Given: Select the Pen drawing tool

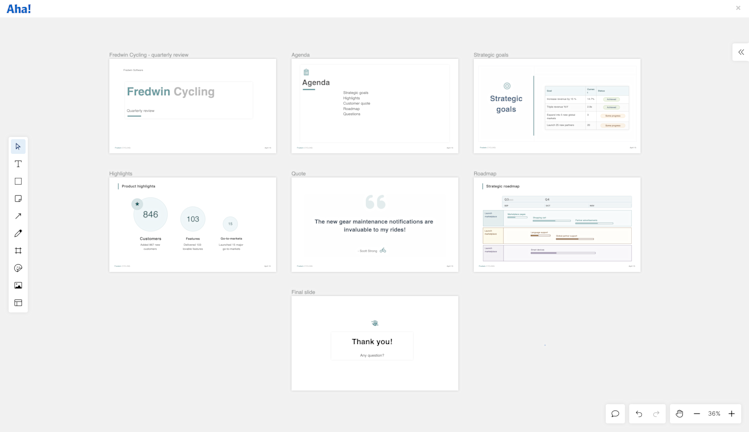Looking at the screenshot, I should [18, 233].
